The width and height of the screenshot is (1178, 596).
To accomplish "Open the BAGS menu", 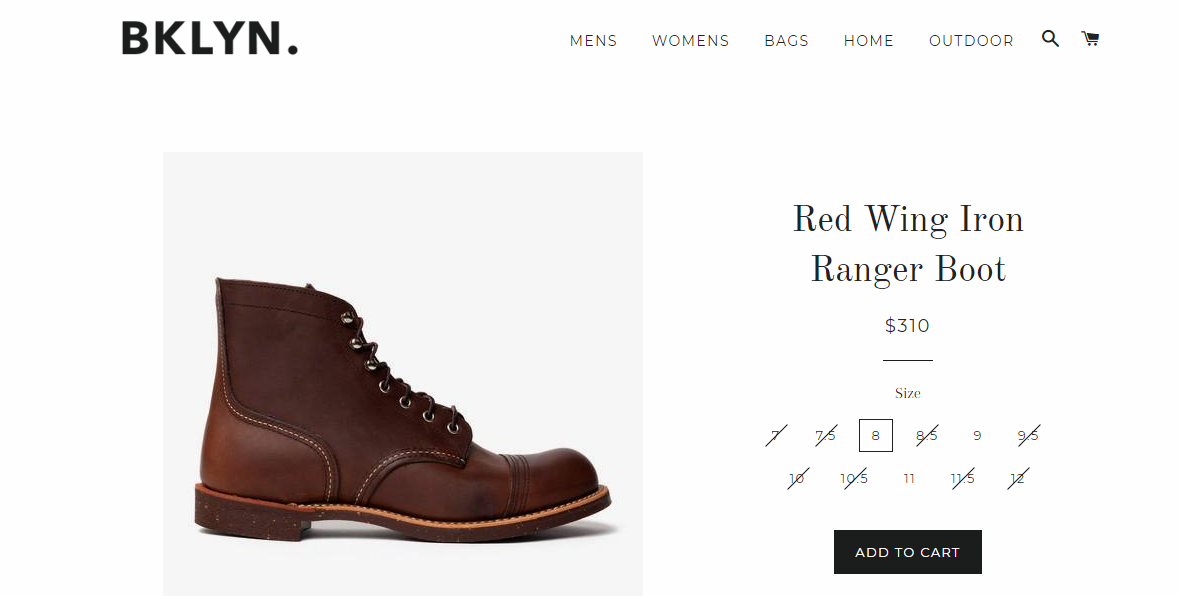I will pyautogui.click(x=787, y=41).
